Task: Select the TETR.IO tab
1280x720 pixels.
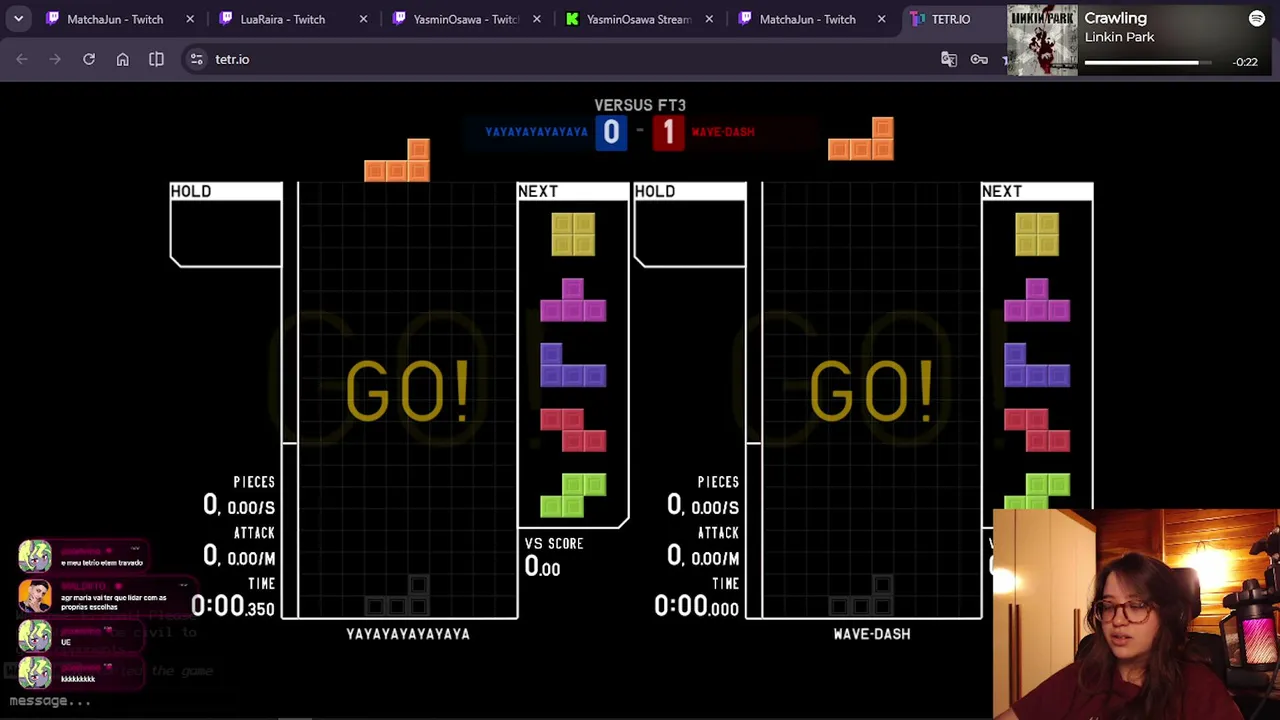Action: coord(951,19)
